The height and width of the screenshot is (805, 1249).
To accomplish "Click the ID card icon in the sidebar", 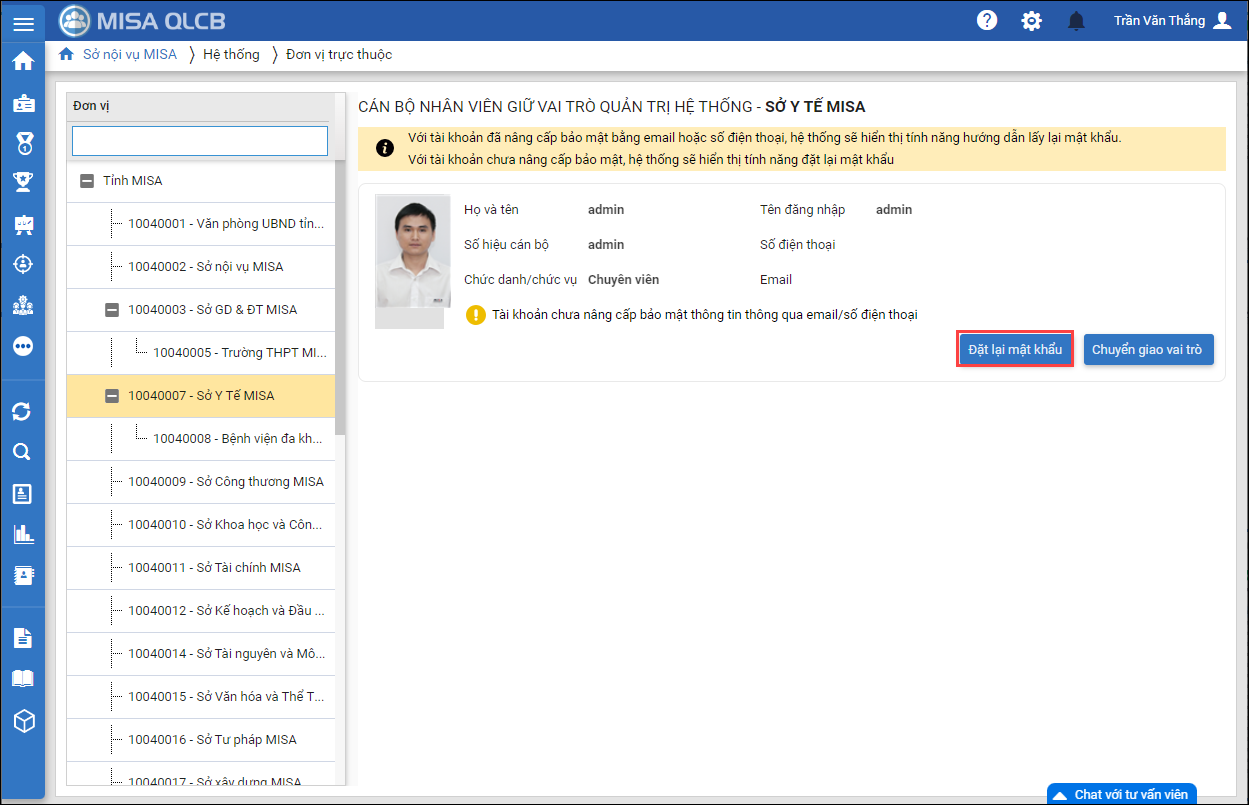I will click(22, 103).
